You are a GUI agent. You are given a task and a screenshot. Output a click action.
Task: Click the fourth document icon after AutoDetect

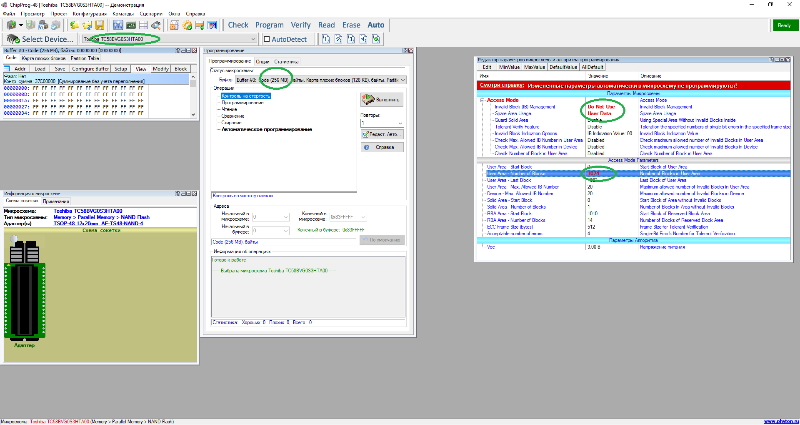pos(363,39)
